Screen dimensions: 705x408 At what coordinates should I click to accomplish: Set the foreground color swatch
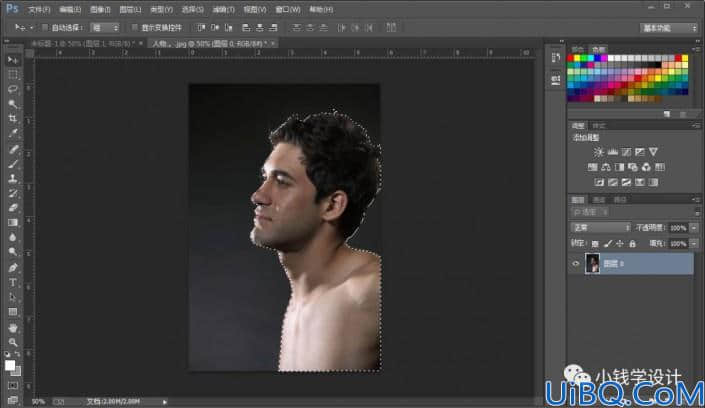[x=10, y=365]
